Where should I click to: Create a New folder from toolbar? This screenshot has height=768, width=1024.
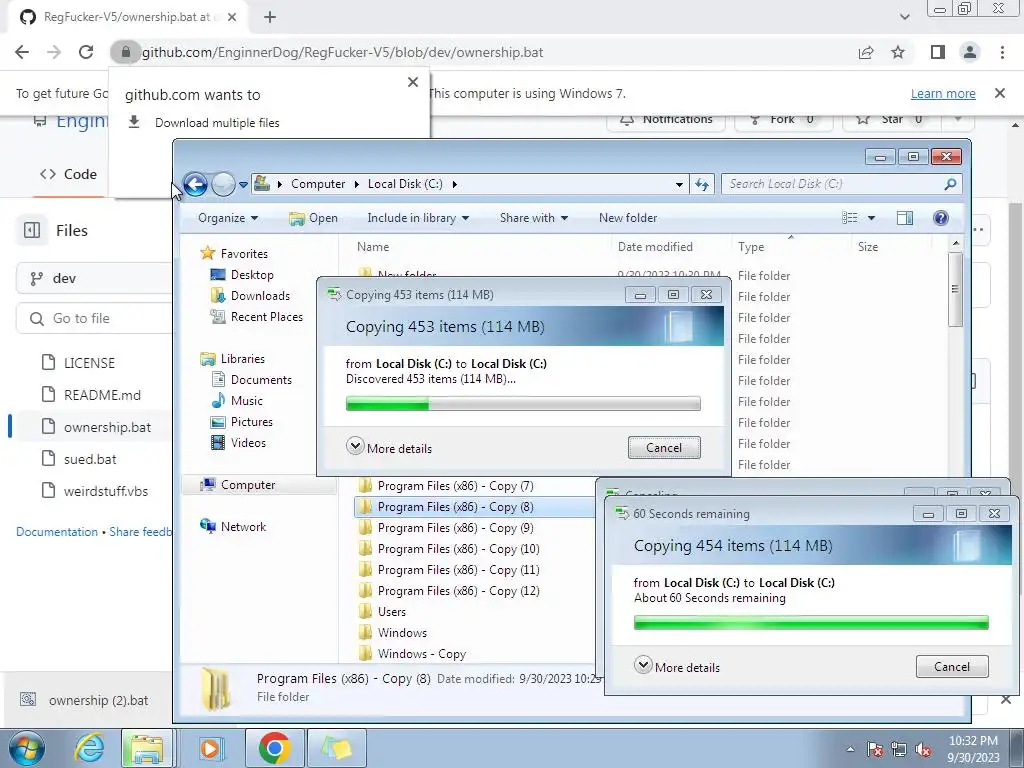coord(628,218)
